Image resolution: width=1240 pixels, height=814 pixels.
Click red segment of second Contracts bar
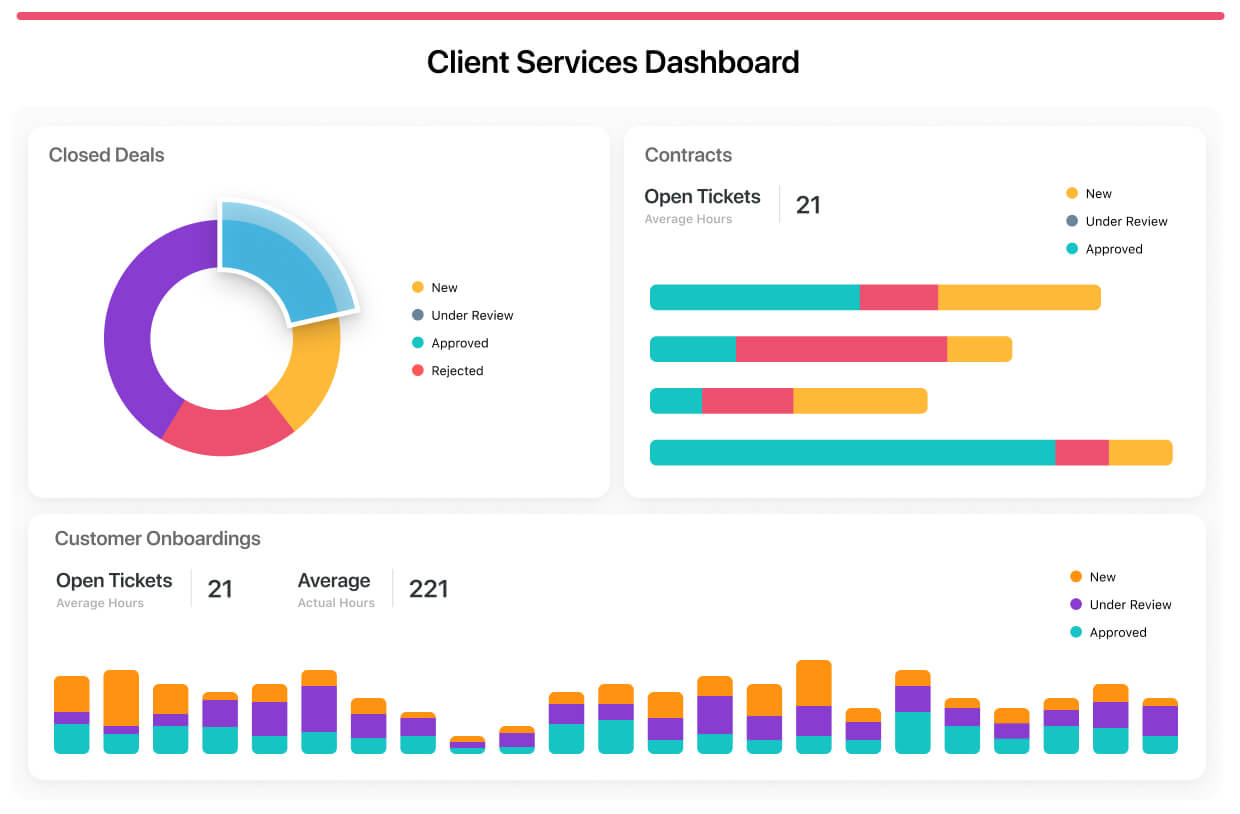[841, 349]
